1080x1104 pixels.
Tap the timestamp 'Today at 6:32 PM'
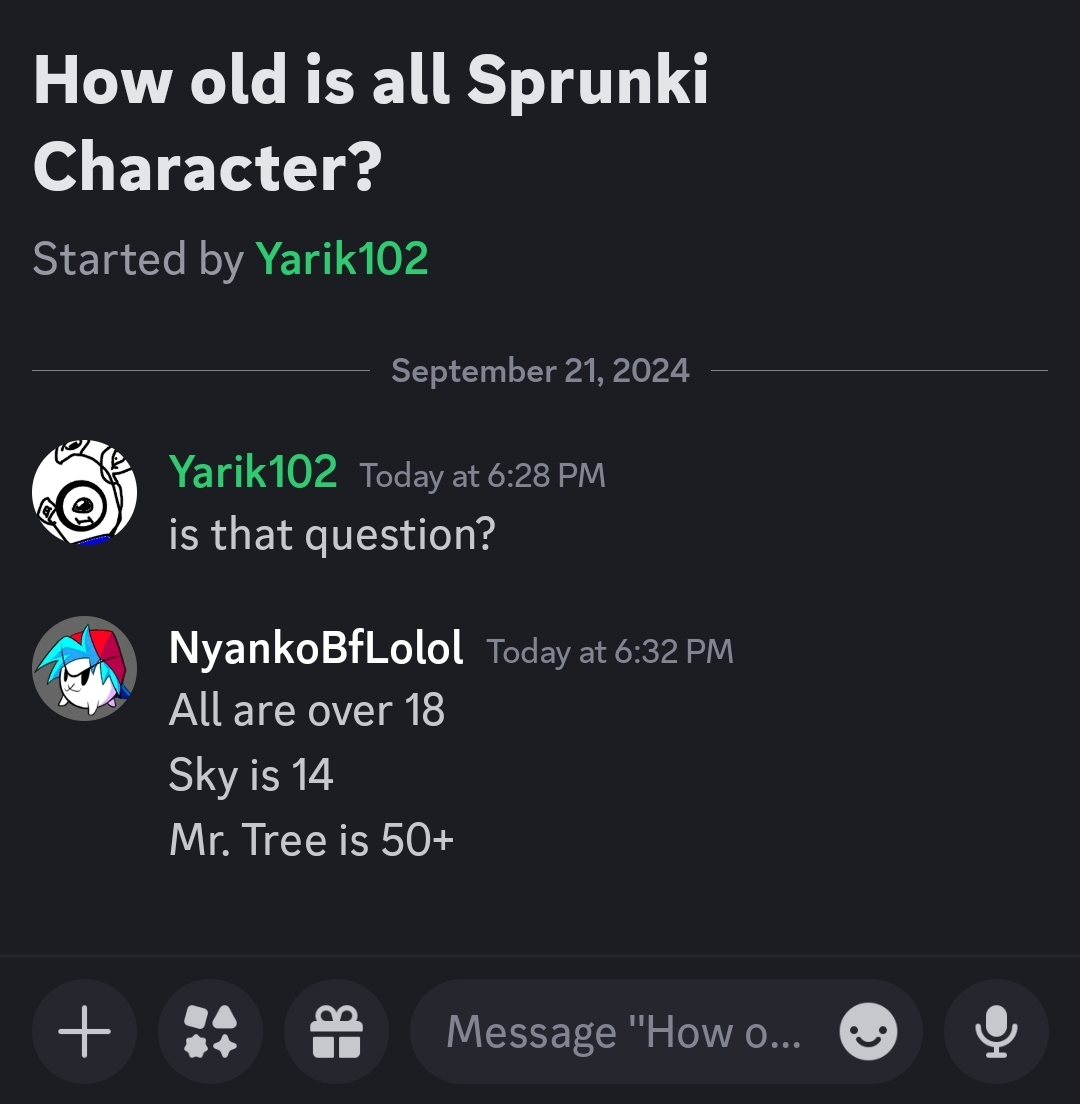(x=610, y=652)
